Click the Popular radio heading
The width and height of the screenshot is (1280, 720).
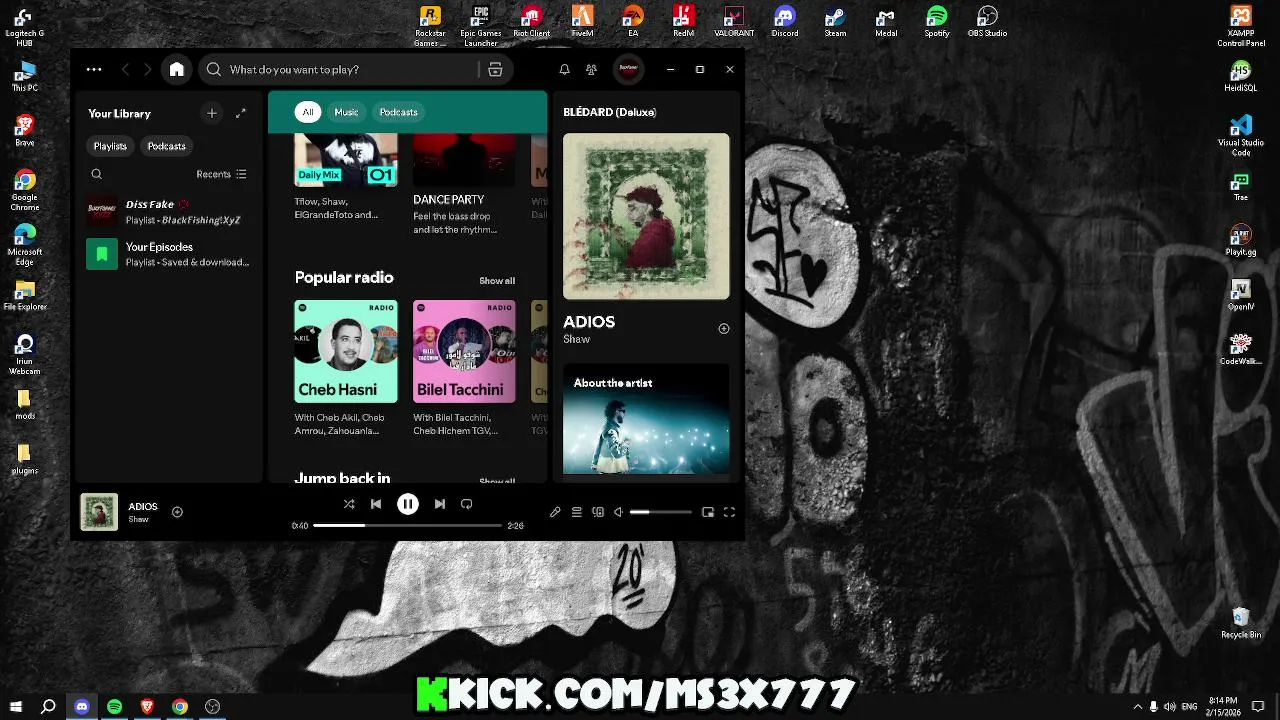click(344, 277)
